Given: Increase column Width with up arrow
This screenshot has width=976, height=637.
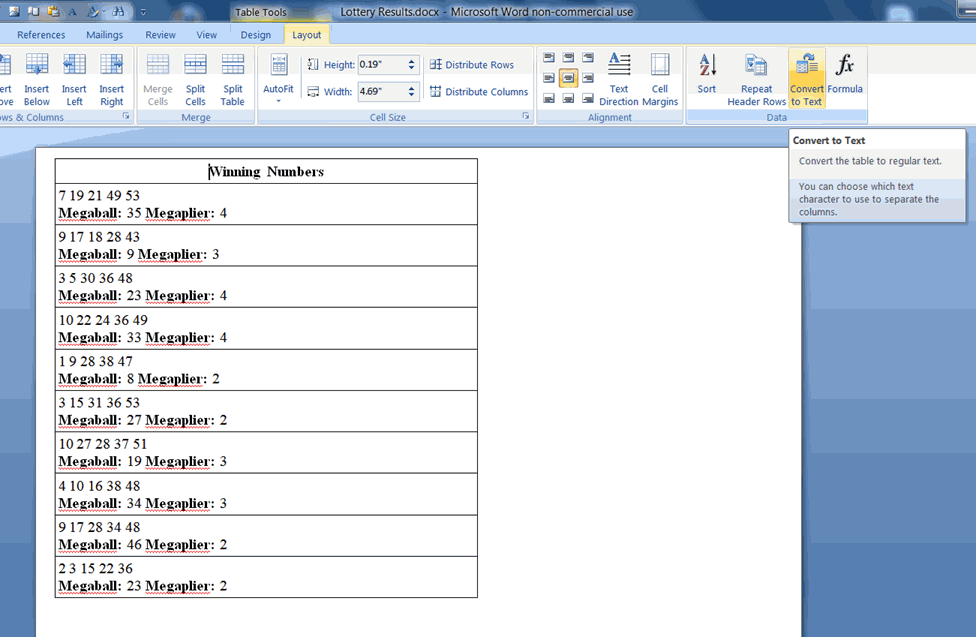Looking at the screenshot, I should [x=411, y=88].
